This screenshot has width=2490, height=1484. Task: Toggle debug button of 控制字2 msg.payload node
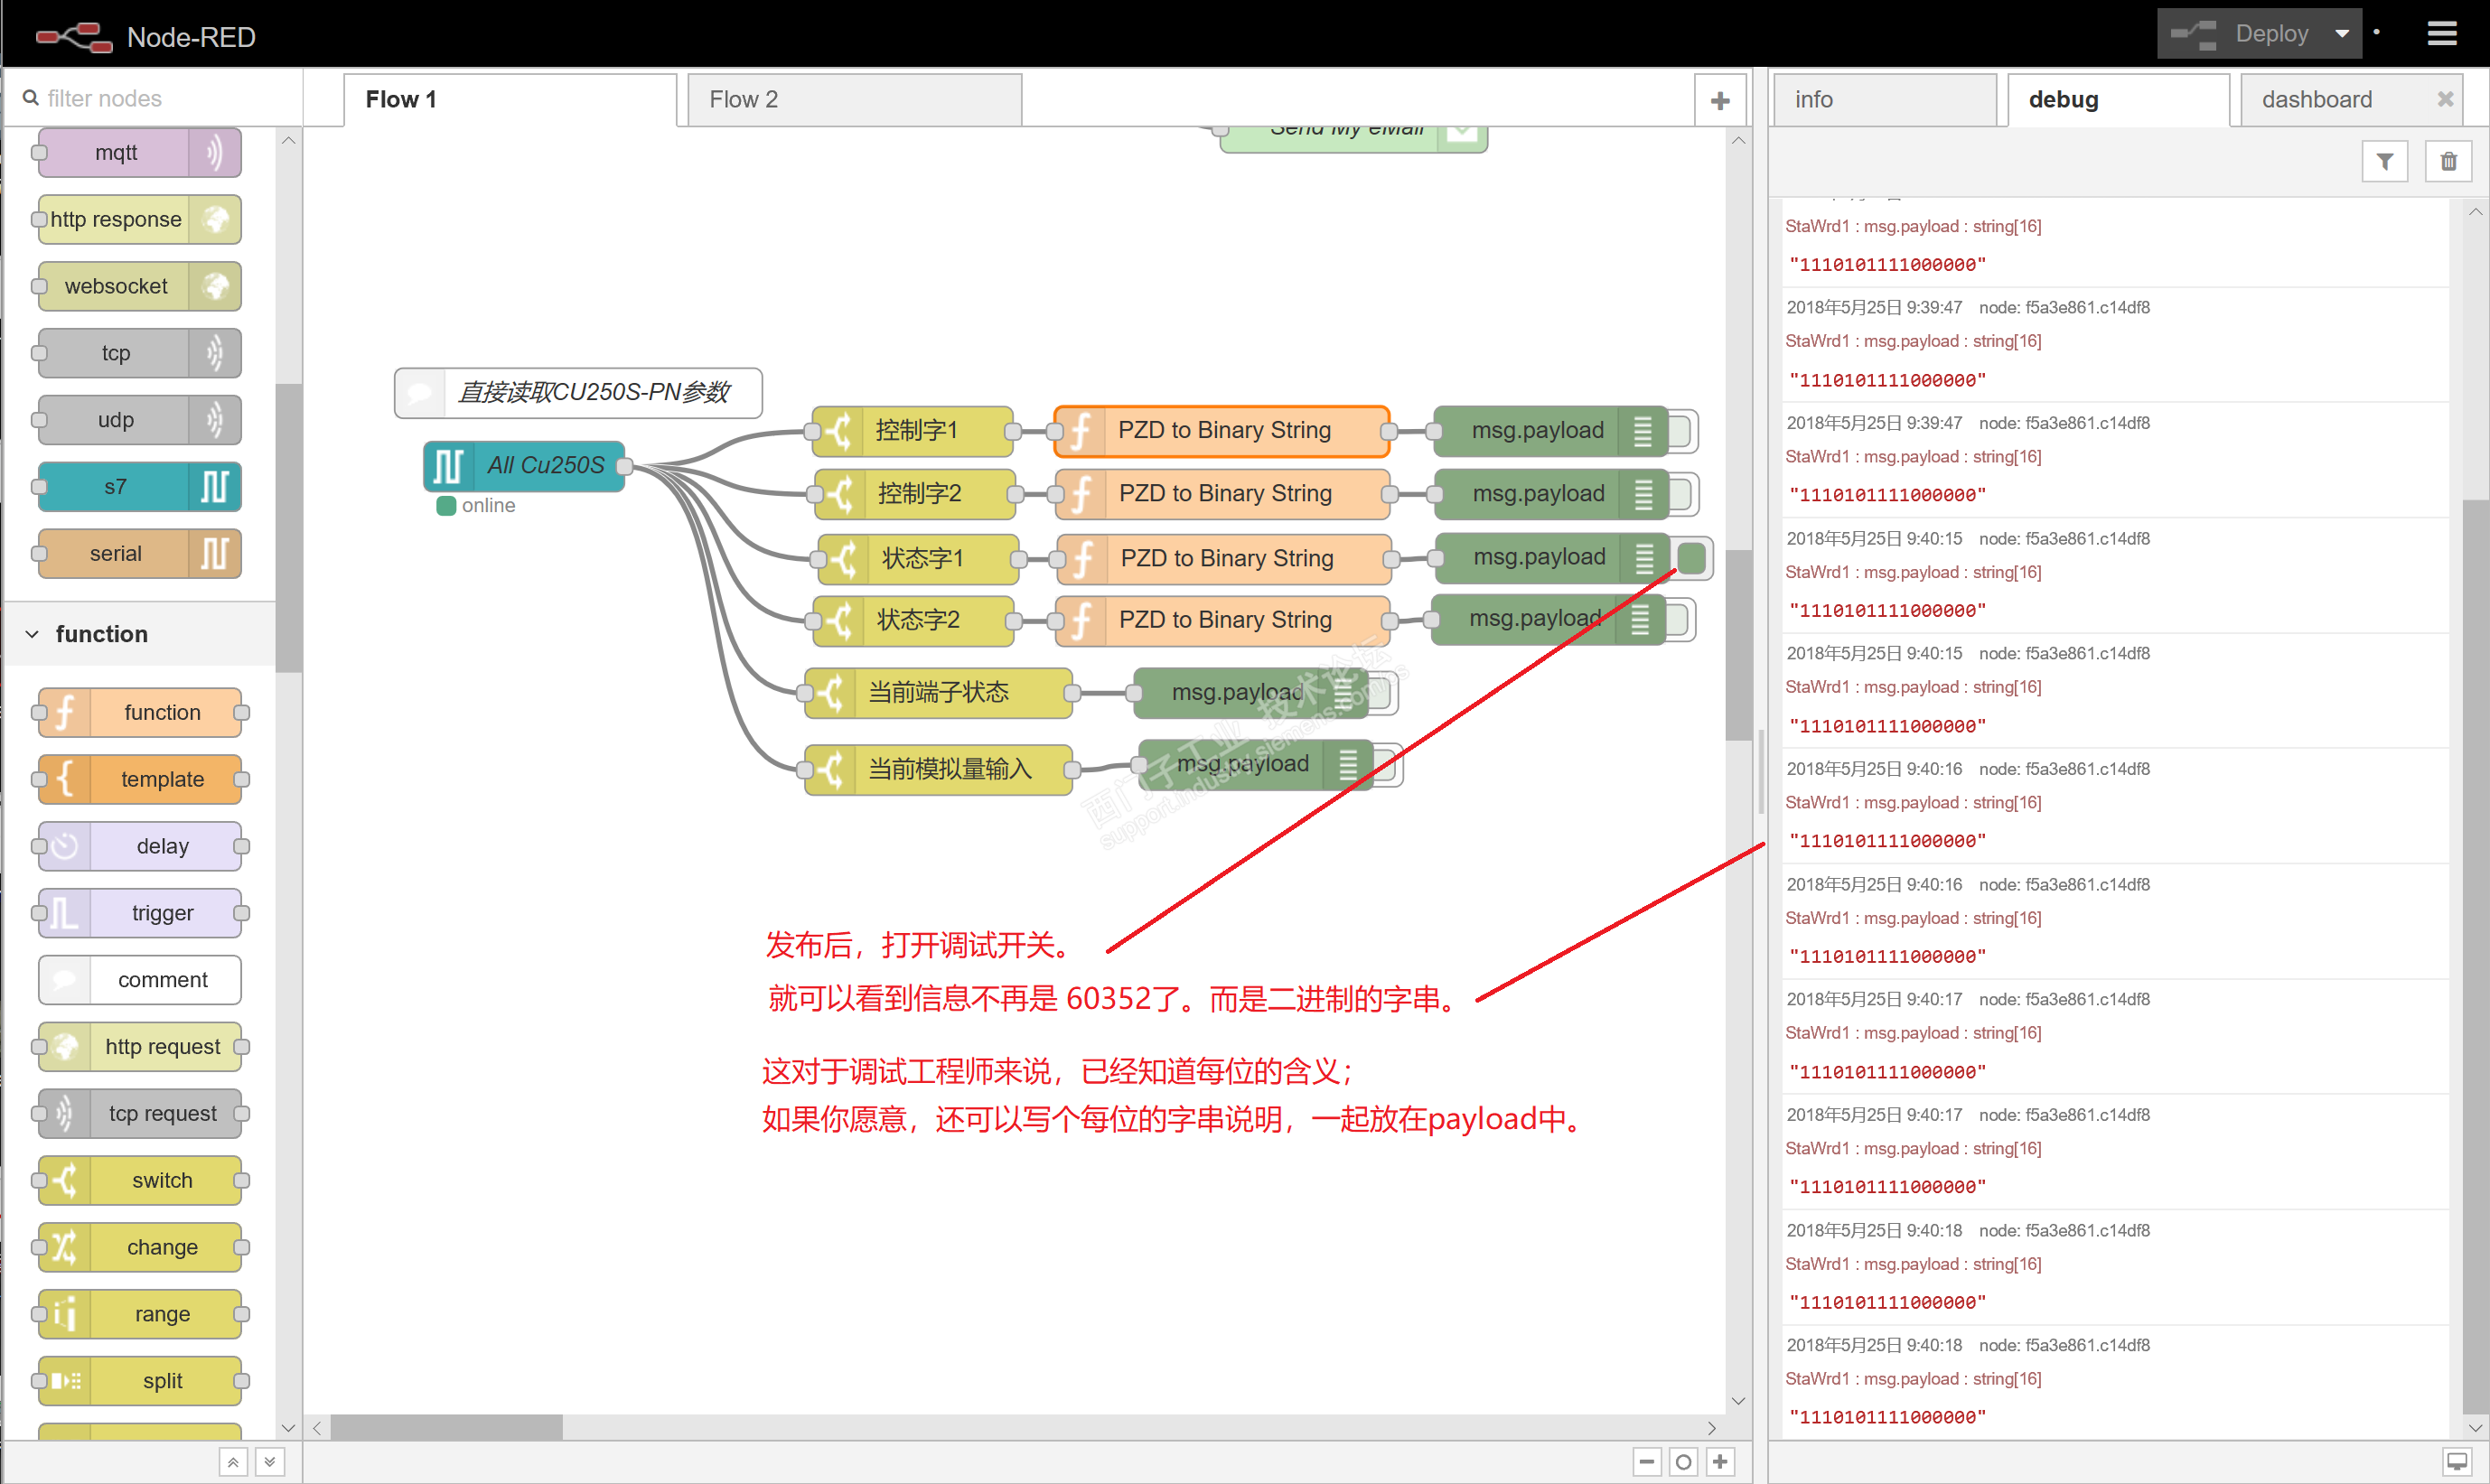(1682, 494)
